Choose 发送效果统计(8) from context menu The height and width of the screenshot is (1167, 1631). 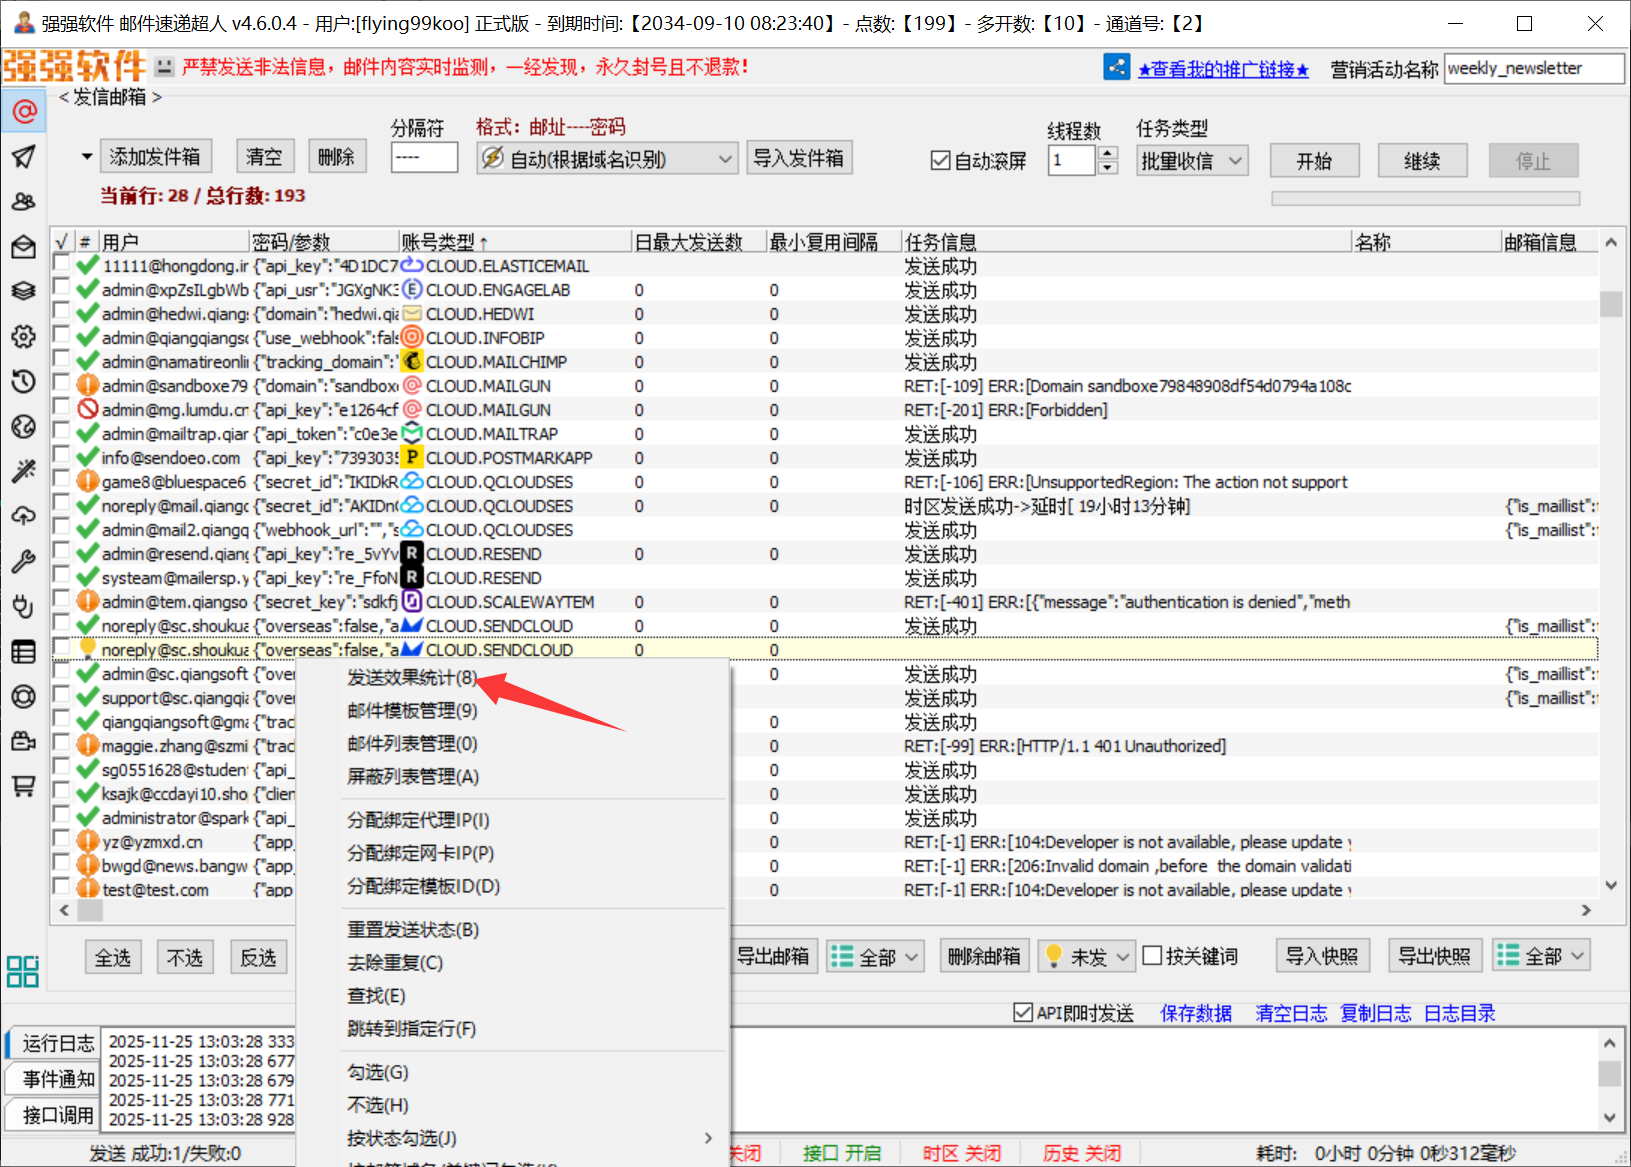(x=412, y=678)
